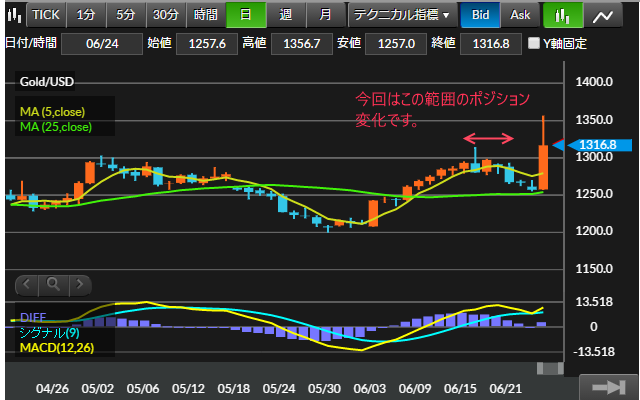Select the 30分 timeframe
Image resolution: width=640 pixels, height=400 pixels.
pos(166,15)
